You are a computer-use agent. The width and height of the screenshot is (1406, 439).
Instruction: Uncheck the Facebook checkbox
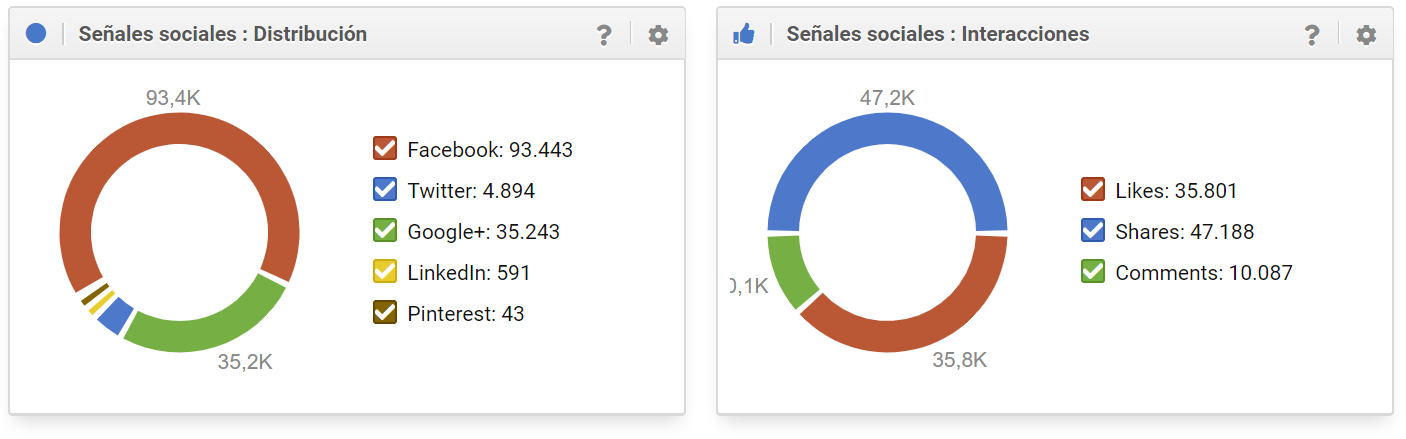(x=385, y=149)
